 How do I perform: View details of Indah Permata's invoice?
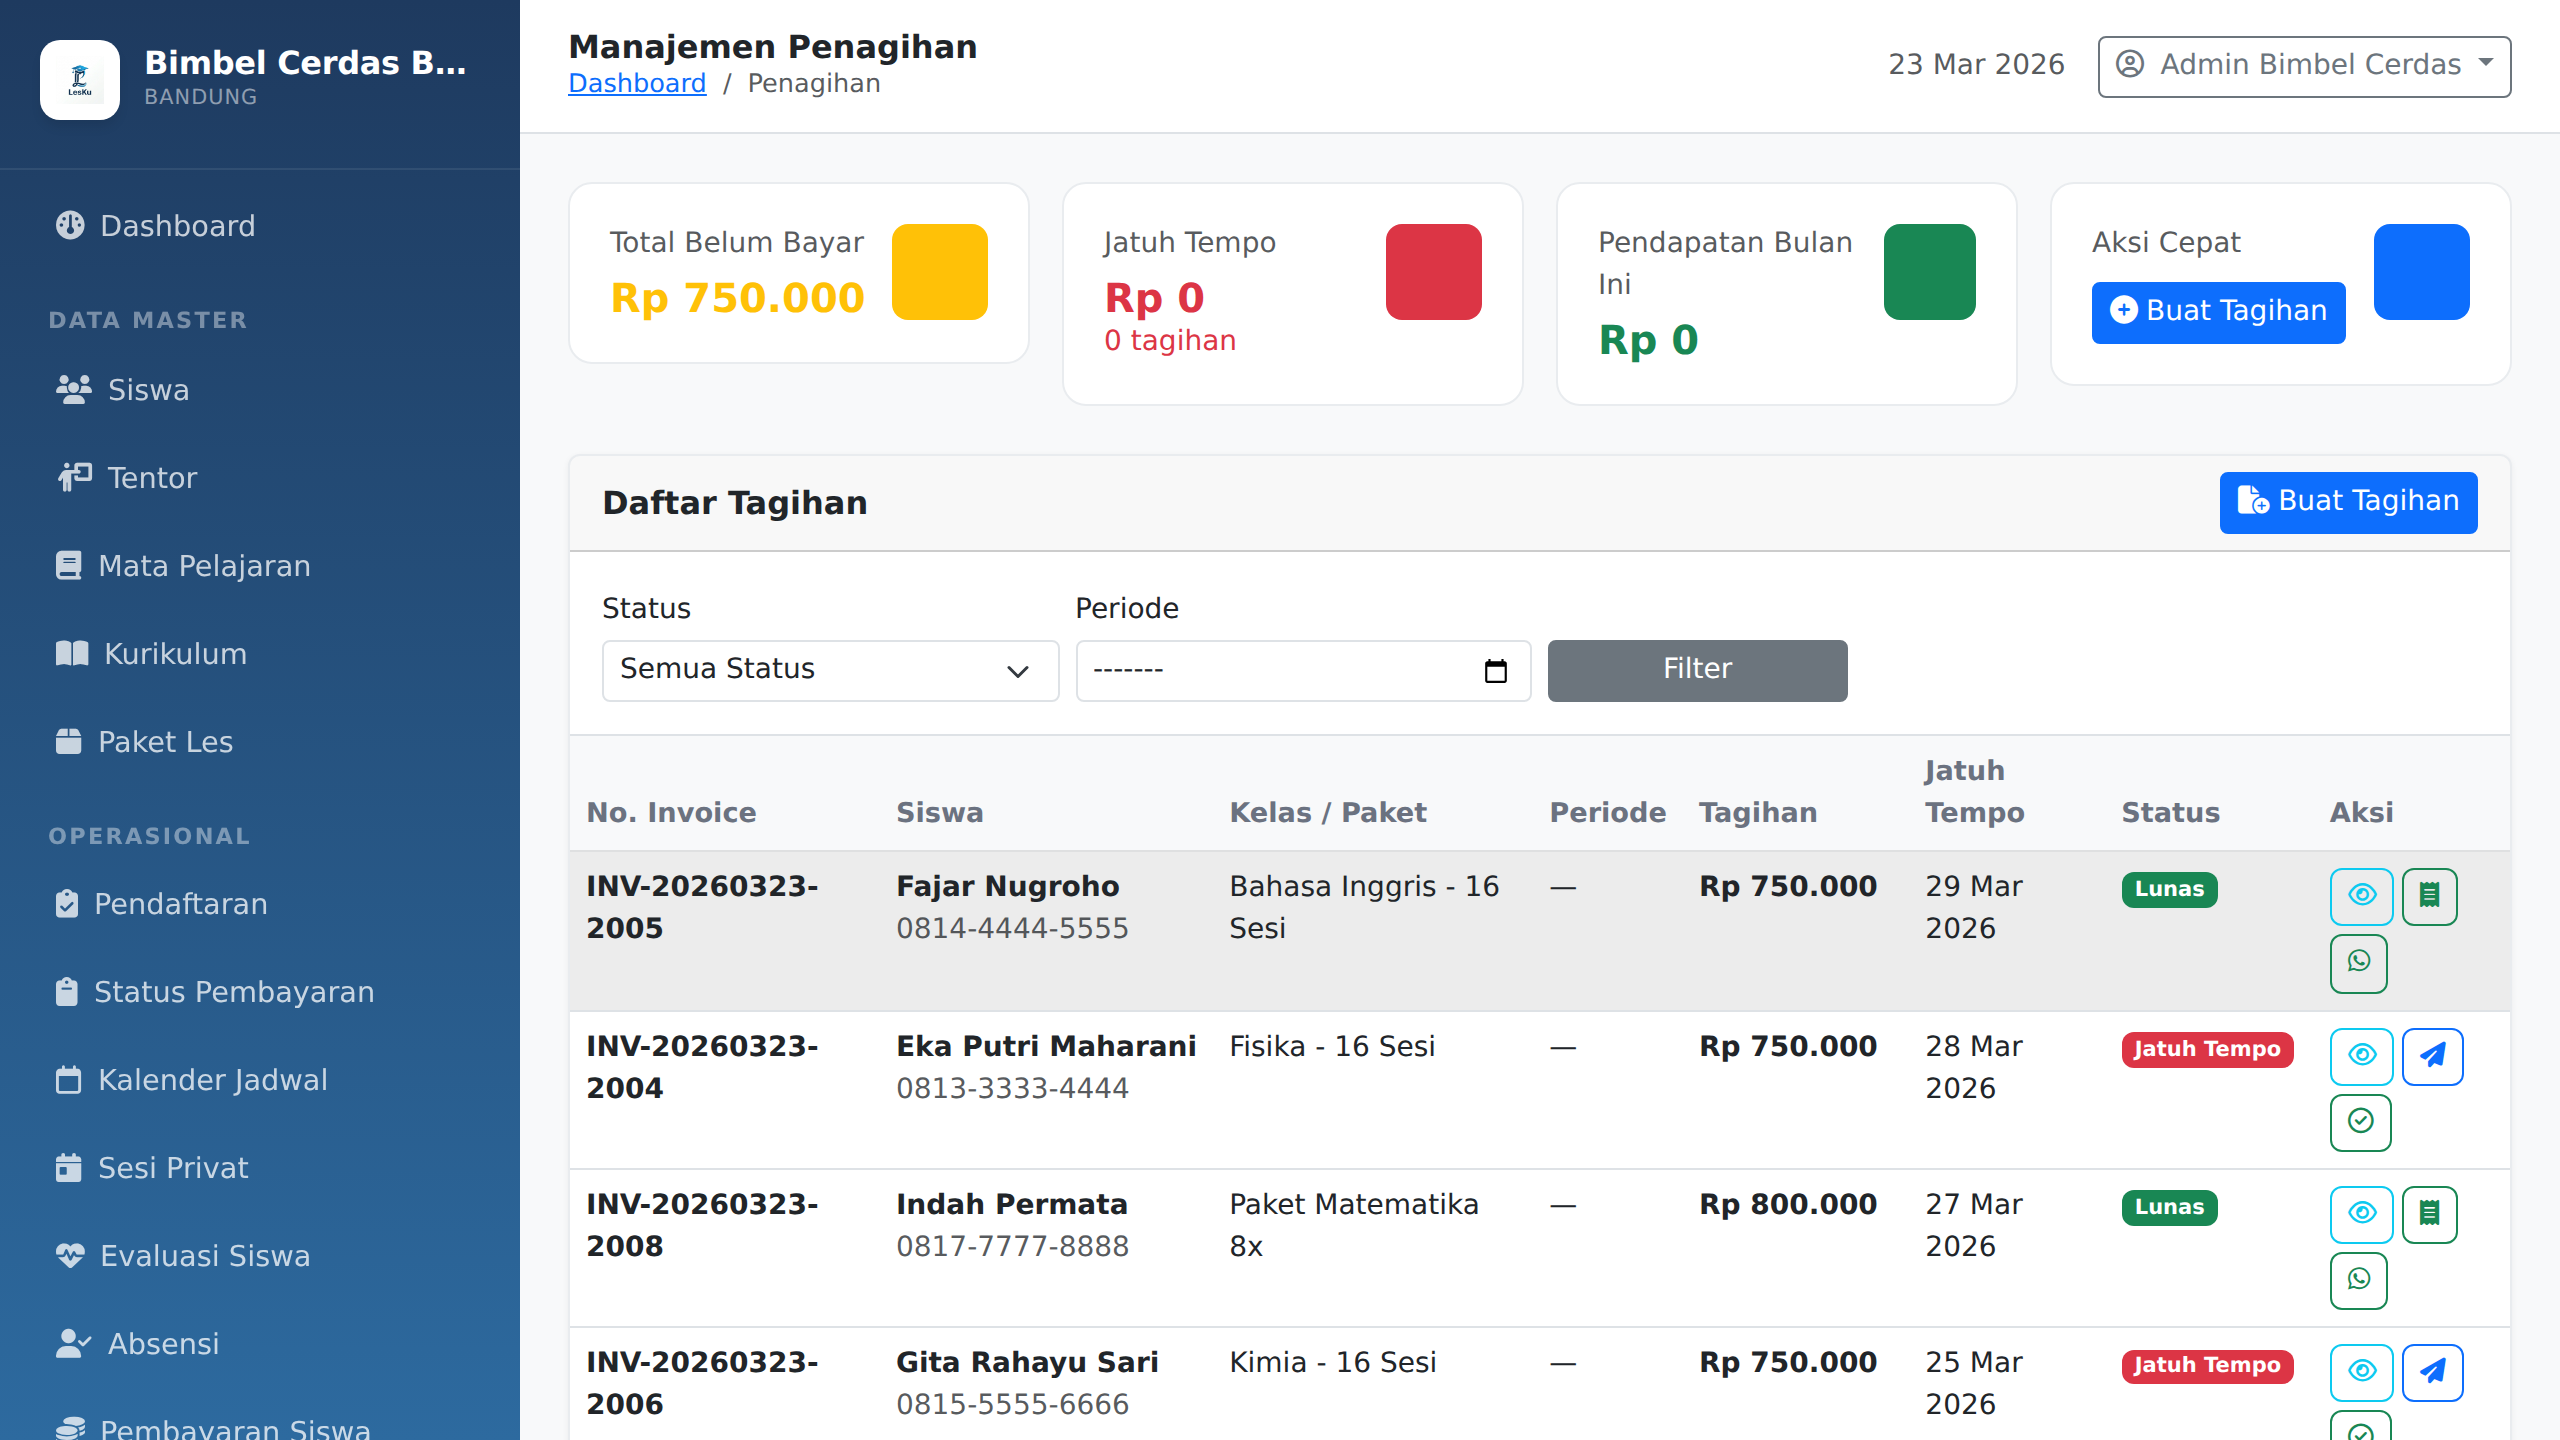(x=2361, y=1214)
